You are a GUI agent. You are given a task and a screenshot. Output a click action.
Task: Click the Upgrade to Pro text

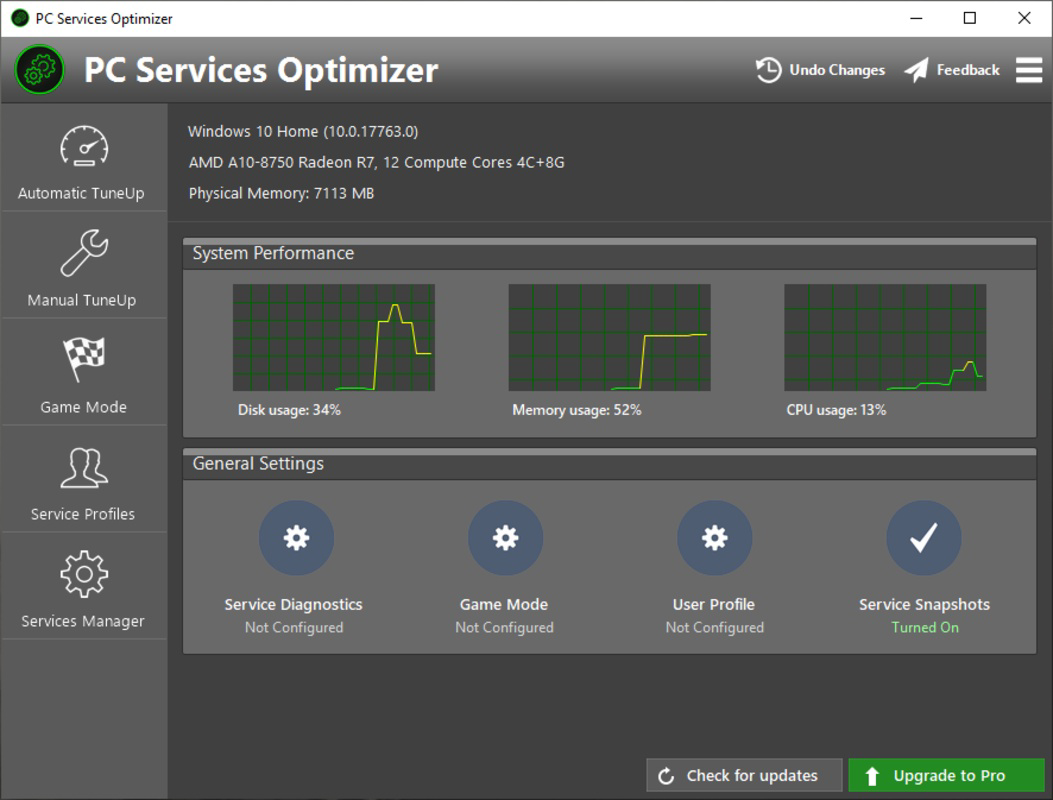coord(949,776)
